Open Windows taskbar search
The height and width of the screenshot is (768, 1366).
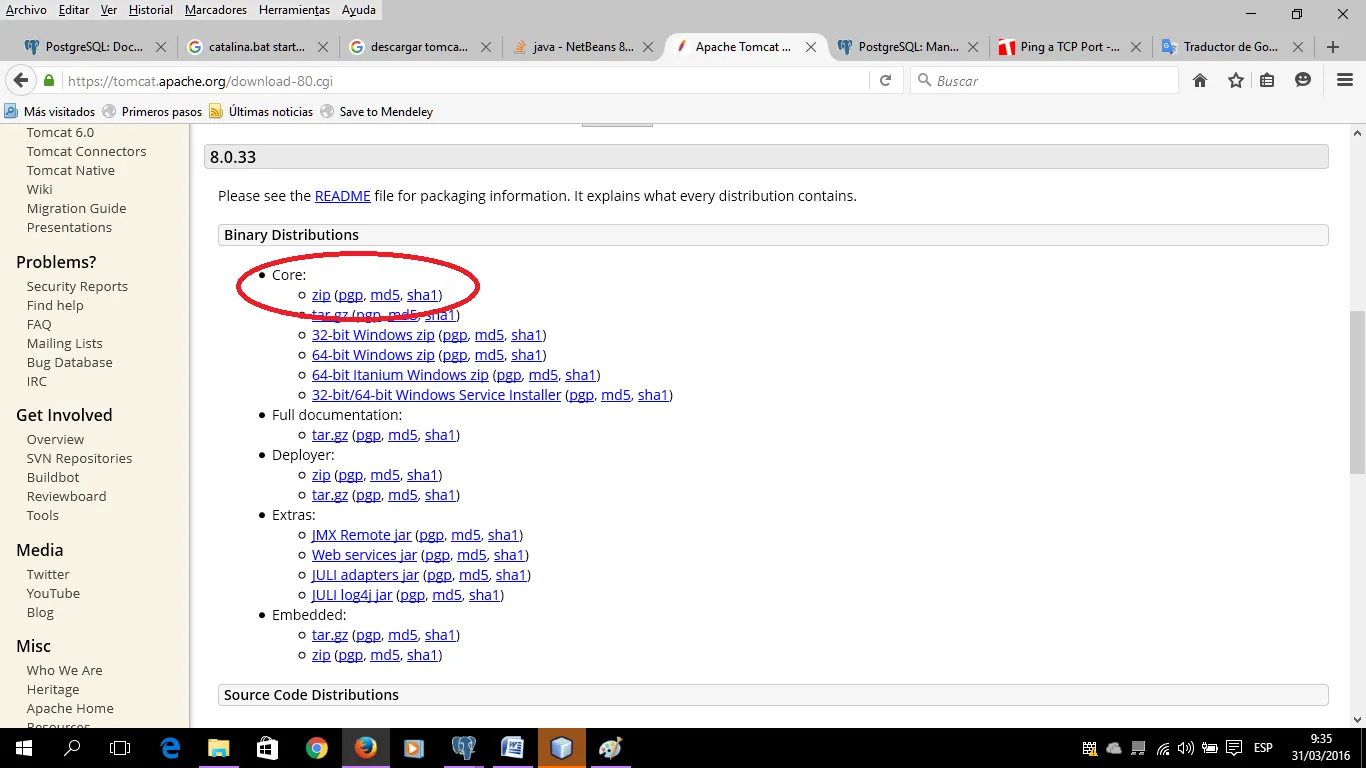point(72,748)
